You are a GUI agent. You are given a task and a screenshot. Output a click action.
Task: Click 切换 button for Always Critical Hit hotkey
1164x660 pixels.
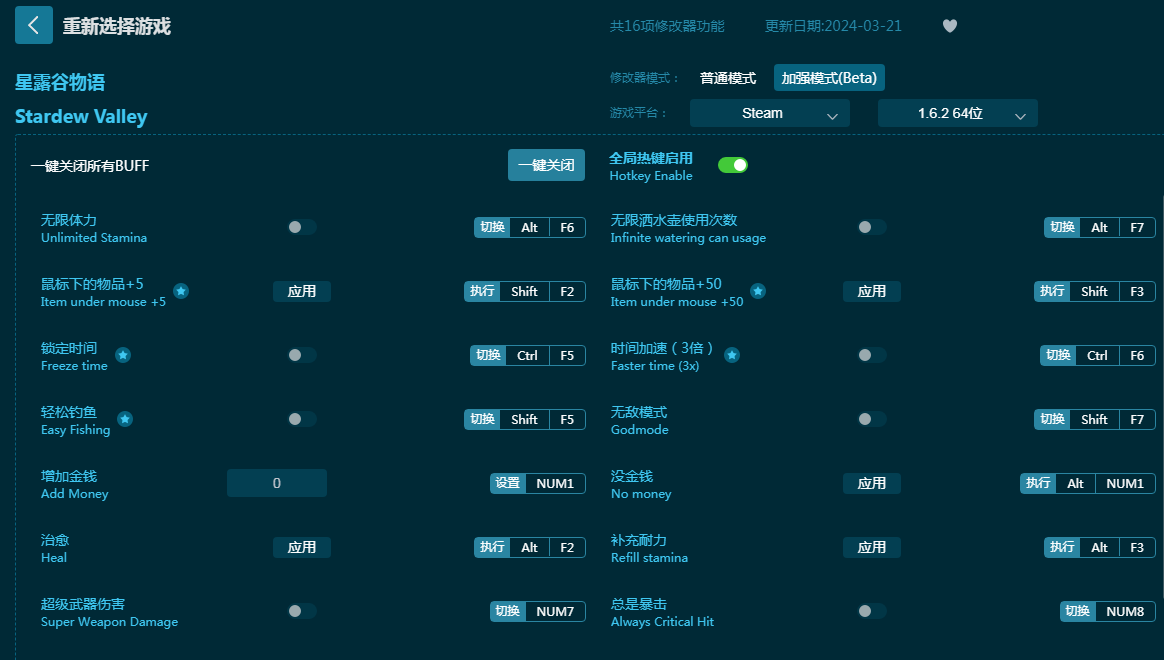click(1078, 611)
